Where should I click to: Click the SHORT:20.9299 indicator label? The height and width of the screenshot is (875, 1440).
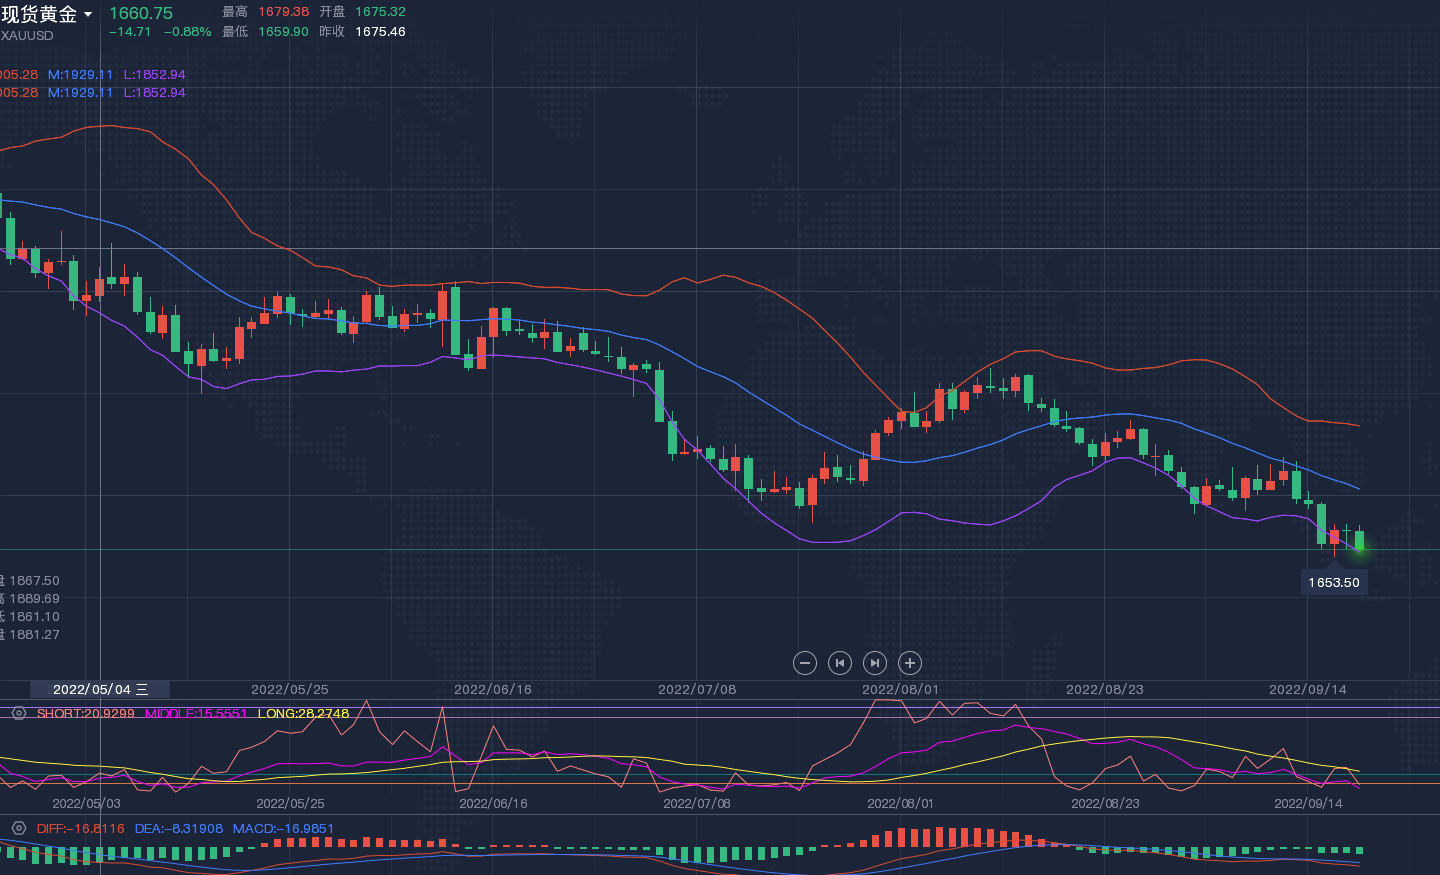(85, 714)
